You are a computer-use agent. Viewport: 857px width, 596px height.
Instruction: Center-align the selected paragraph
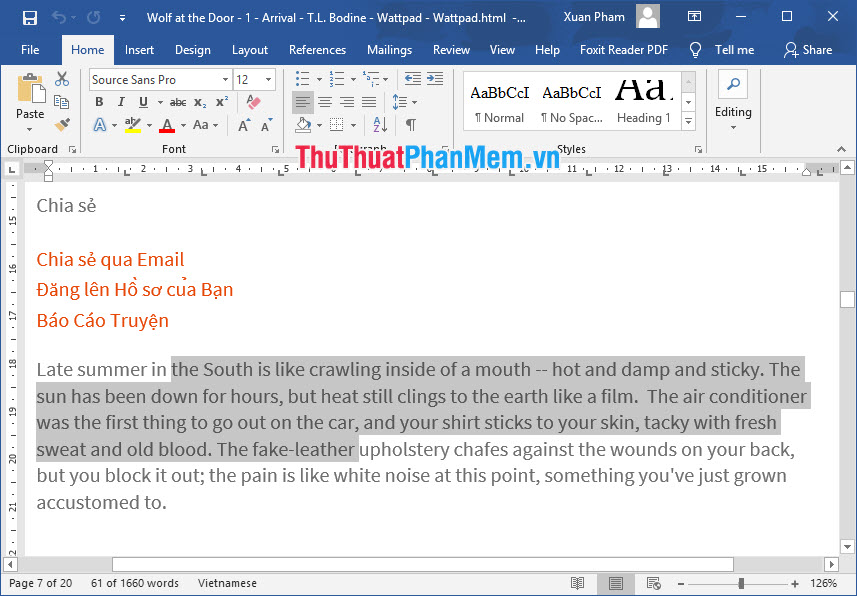tap(327, 101)
